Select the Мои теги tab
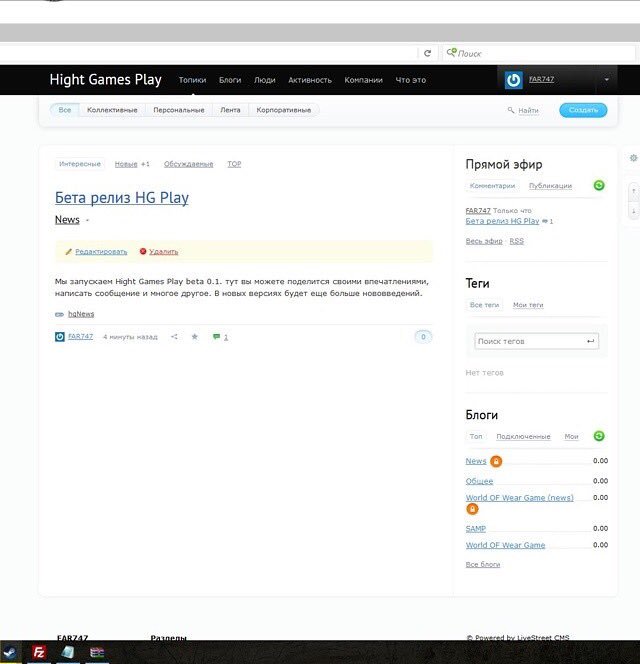The image size is (640, 664). pyautogui.click(x=528, y=305)
